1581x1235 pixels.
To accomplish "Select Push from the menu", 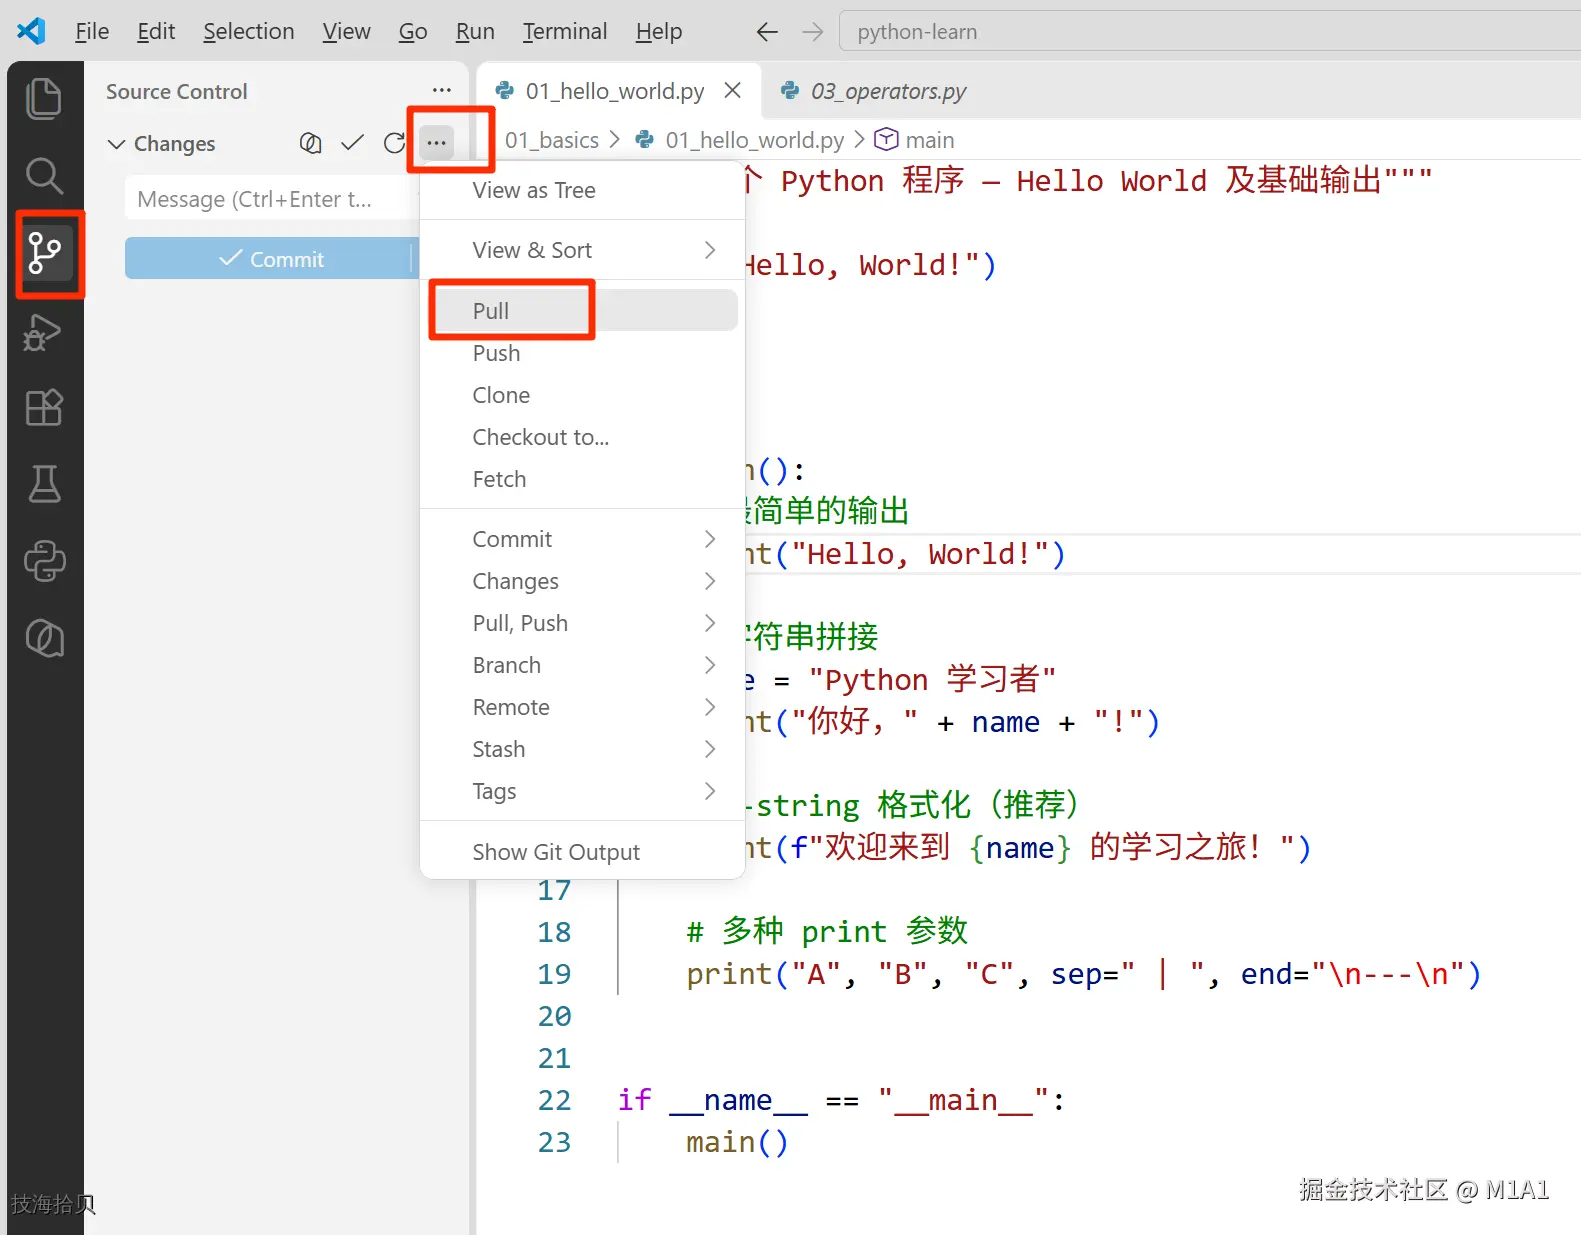I will click(582, 353).
